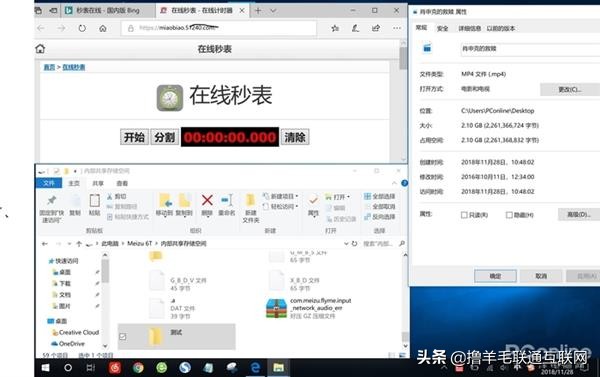This screenshot has width=600, height=377.
Task: Go to the Edge home page icon
Action: tap(103, 28)
